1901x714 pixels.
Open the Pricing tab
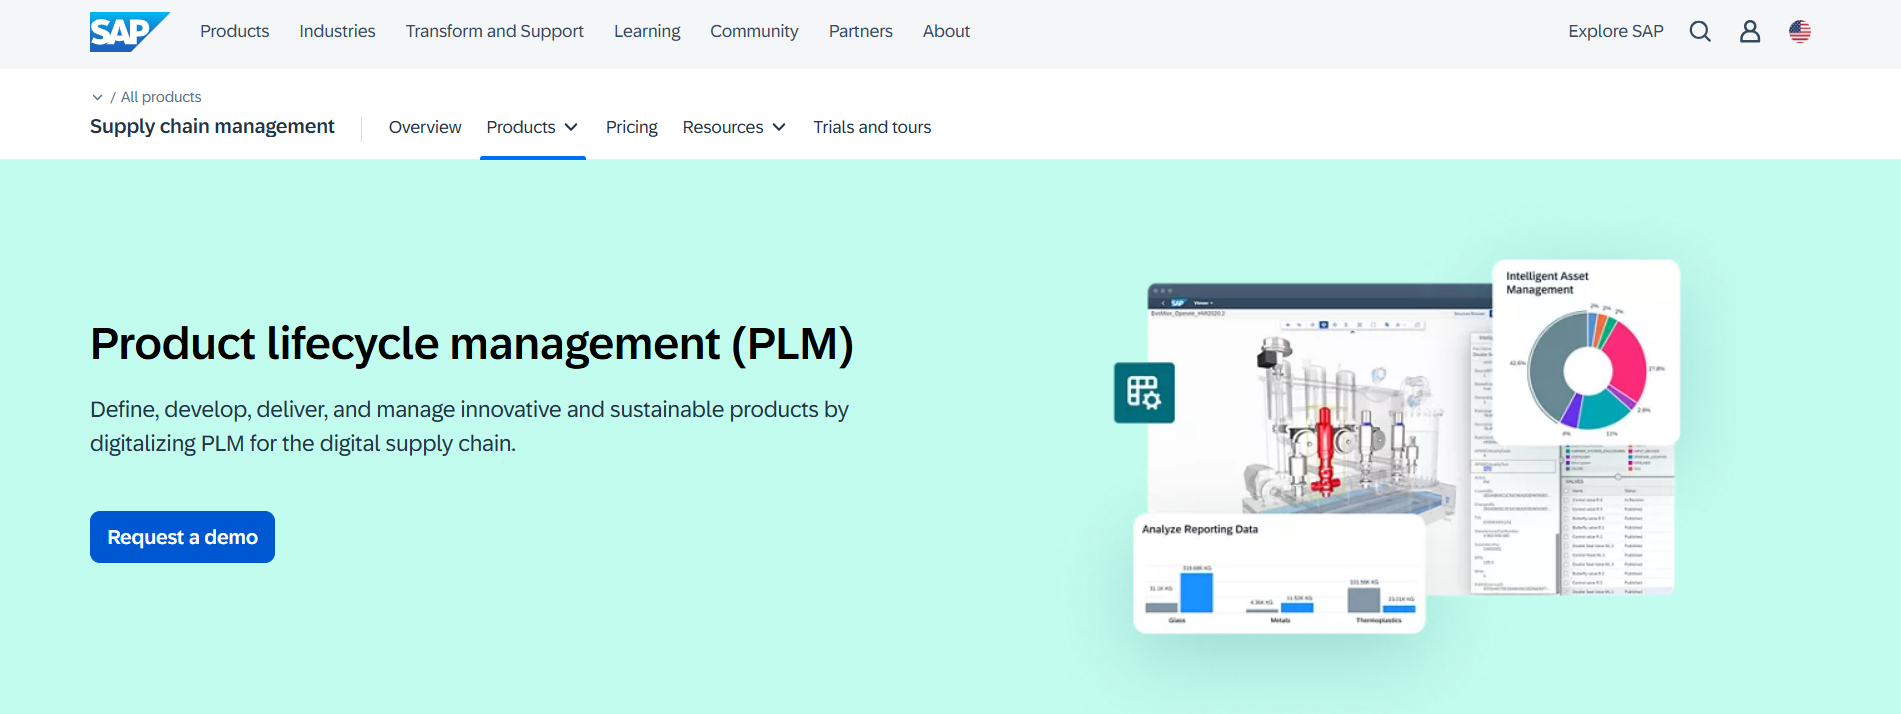pyautogui.click(x=631, y=127)
